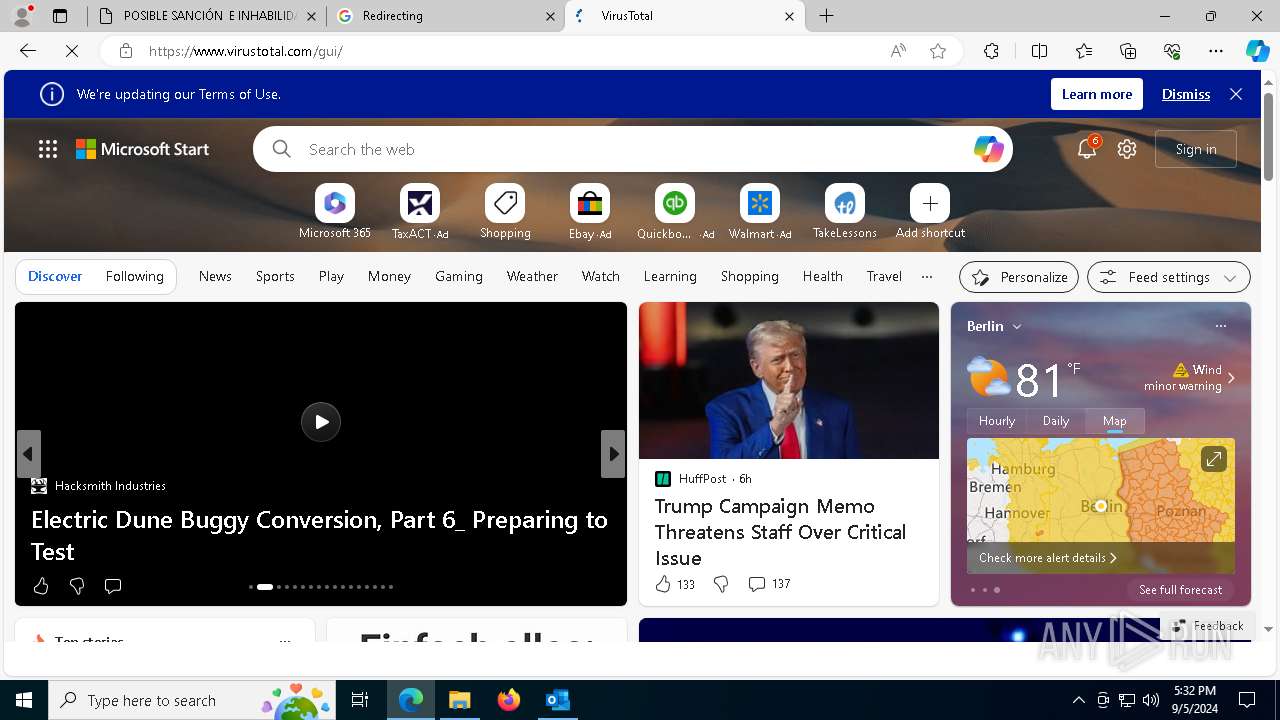This screenshot has height=720, width=1280.
Task: Open the Tab actions menu icon
Action: [x=60, y=16]
